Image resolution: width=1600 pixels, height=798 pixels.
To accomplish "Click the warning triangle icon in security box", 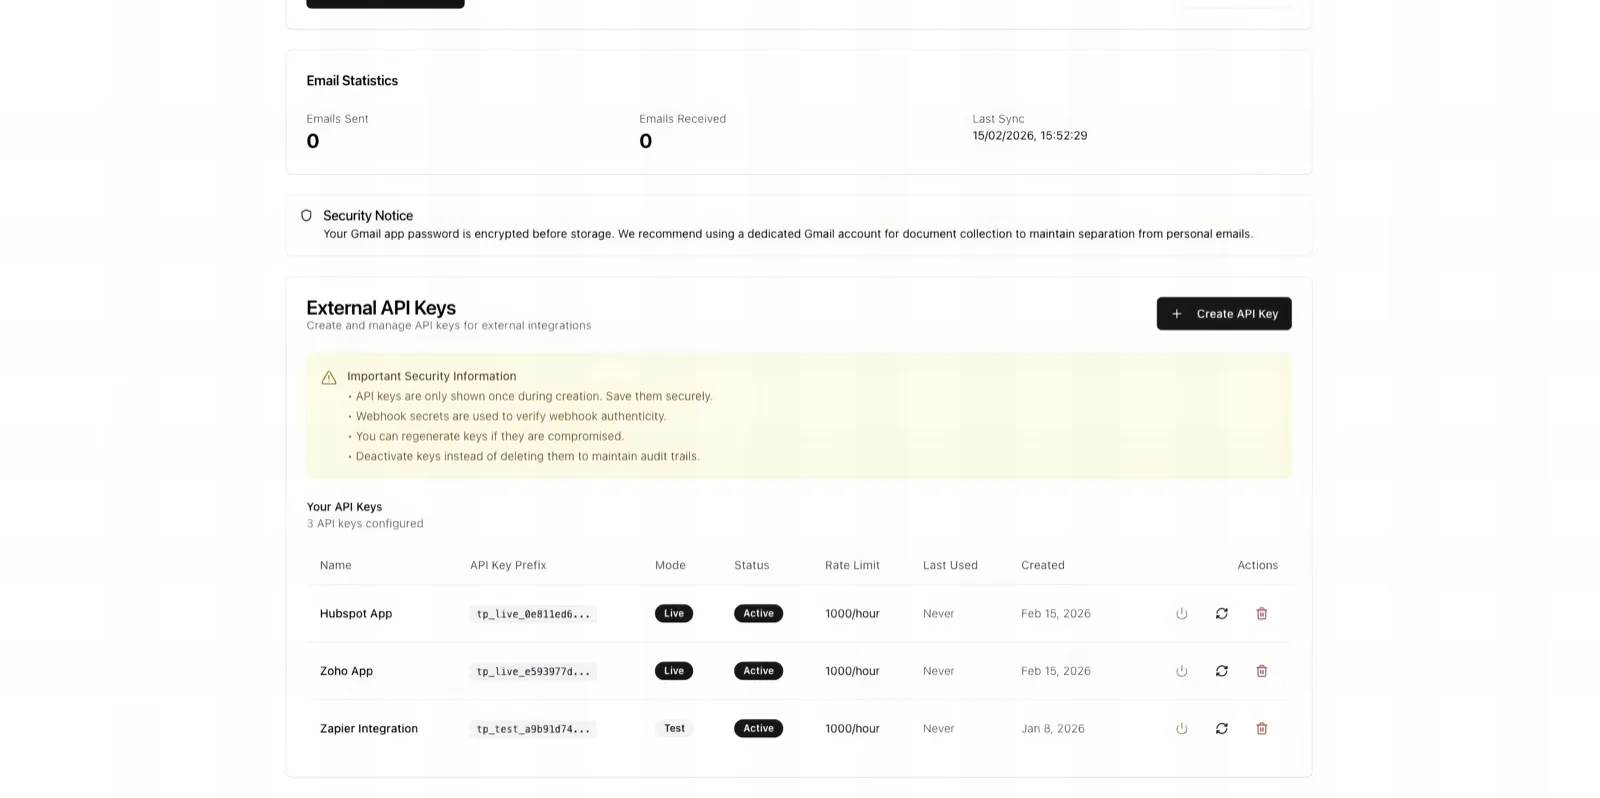I will pos(329,378).
